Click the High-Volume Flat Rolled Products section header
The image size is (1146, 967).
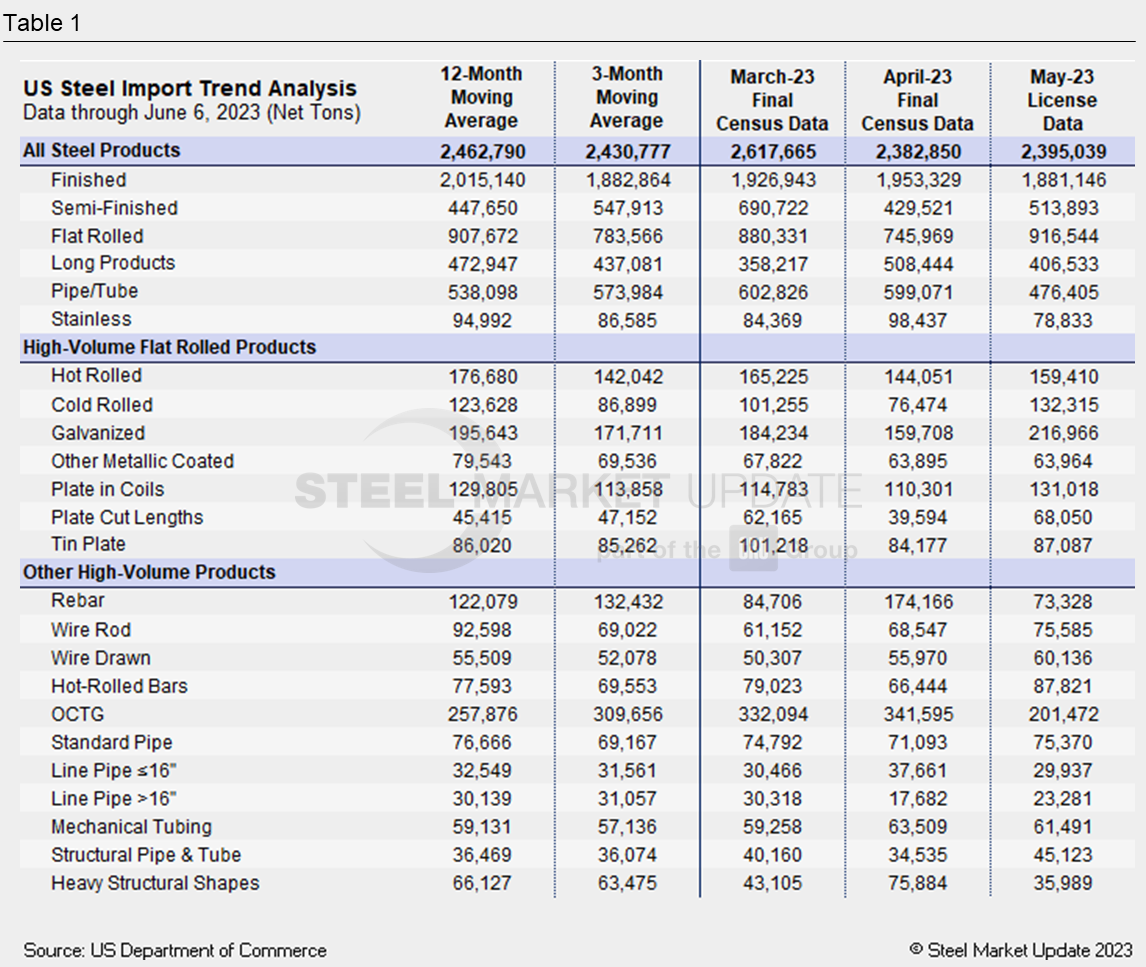[169, 348]
